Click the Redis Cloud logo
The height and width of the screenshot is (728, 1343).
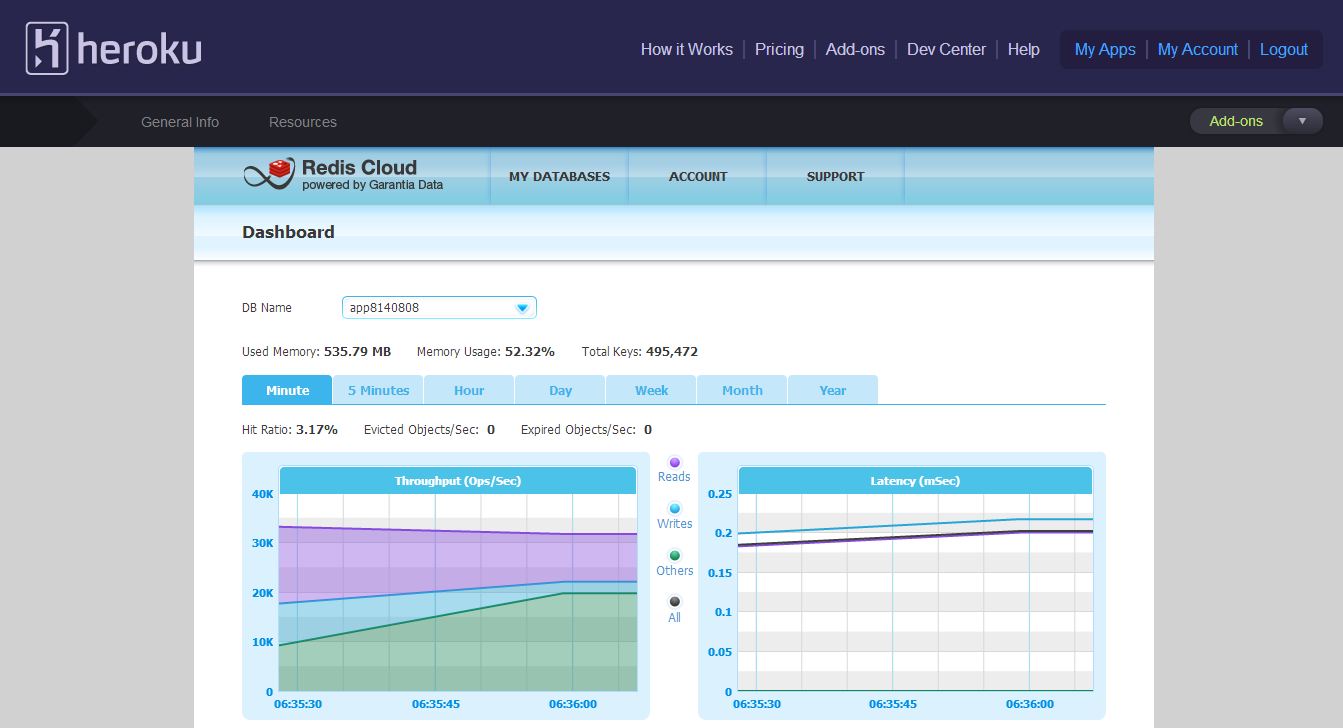343,175
